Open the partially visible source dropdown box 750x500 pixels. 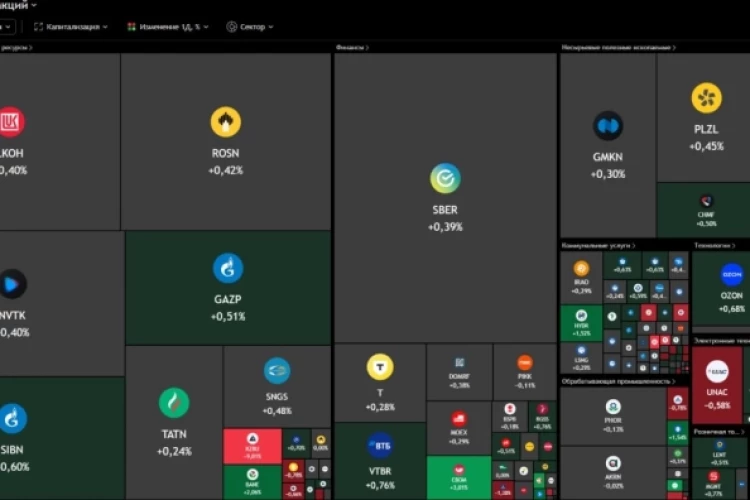click(7, 27)
